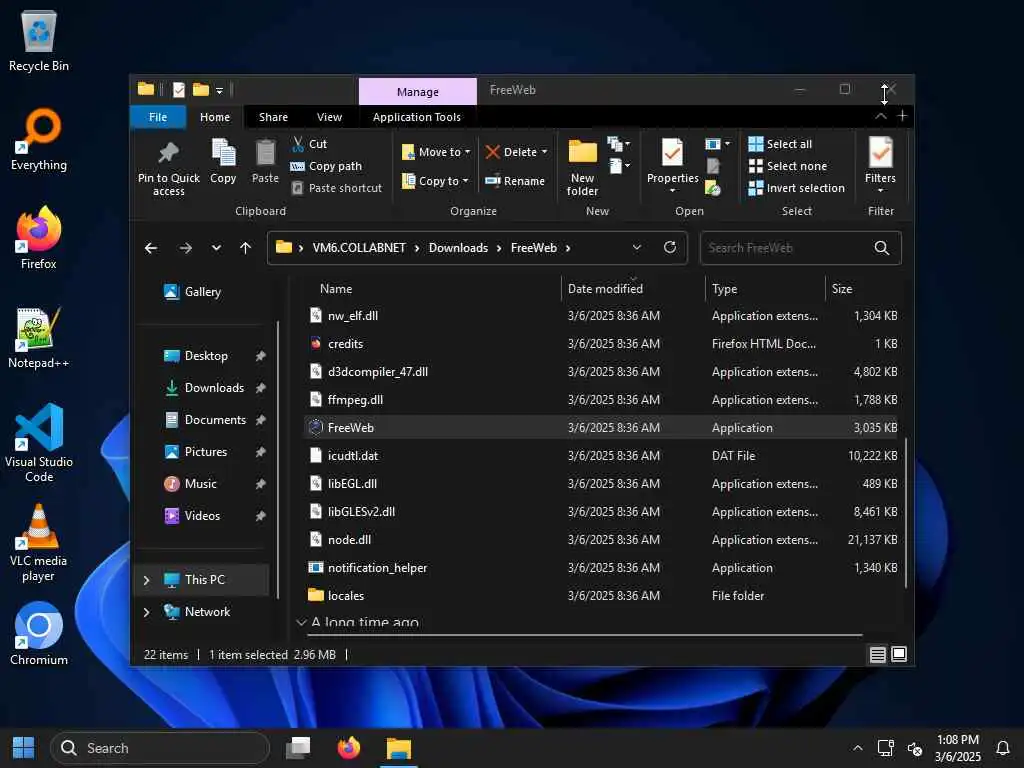Open the Filters dropdown
1024x768 pixels.
(880, 166)
